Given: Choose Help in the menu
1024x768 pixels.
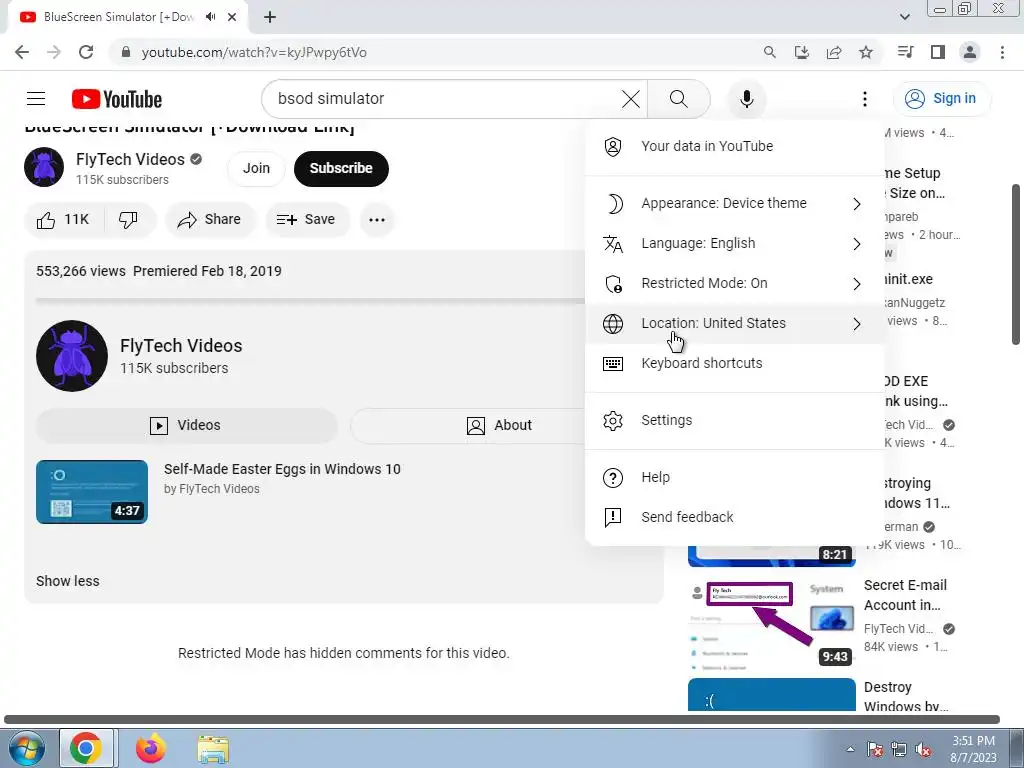Looking at the screenshot, I should click(x=734, y=477).
